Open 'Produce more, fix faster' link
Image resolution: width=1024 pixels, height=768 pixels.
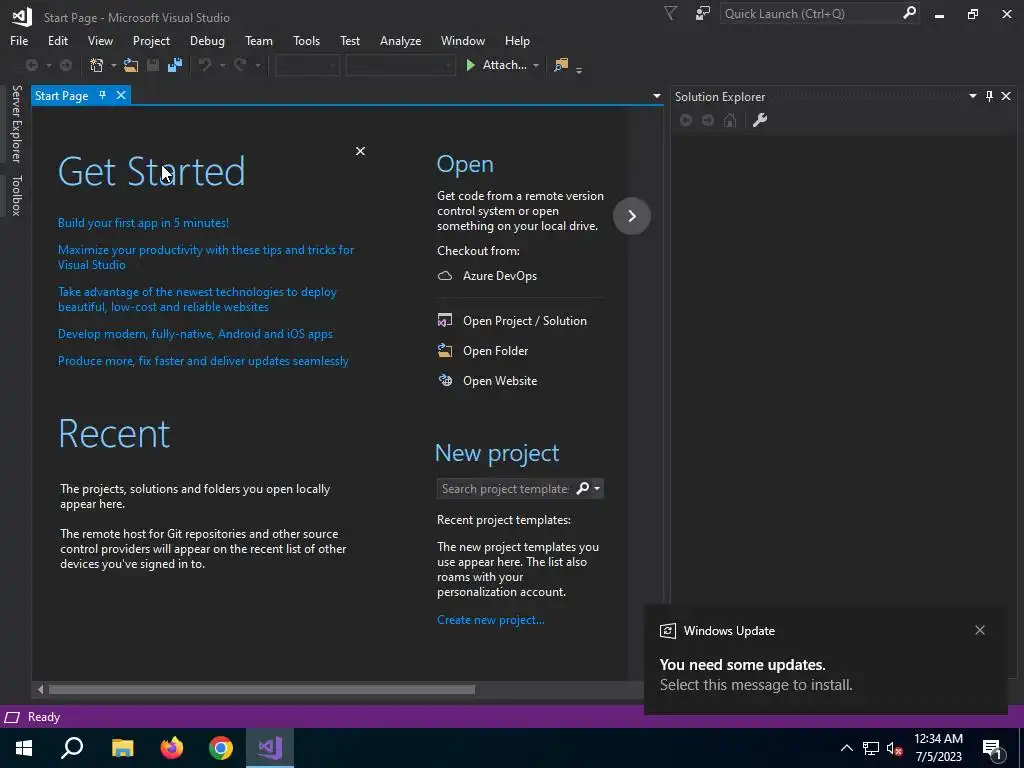[x=203, y=360]
